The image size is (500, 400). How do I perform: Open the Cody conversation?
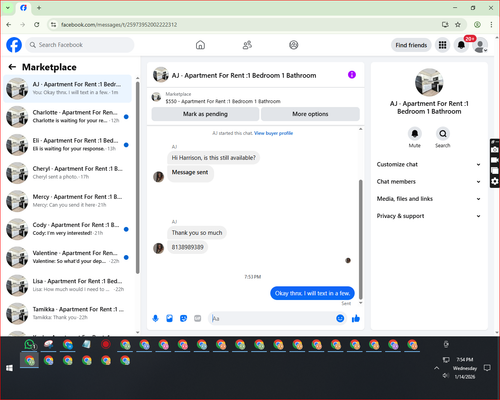point(68,229)
